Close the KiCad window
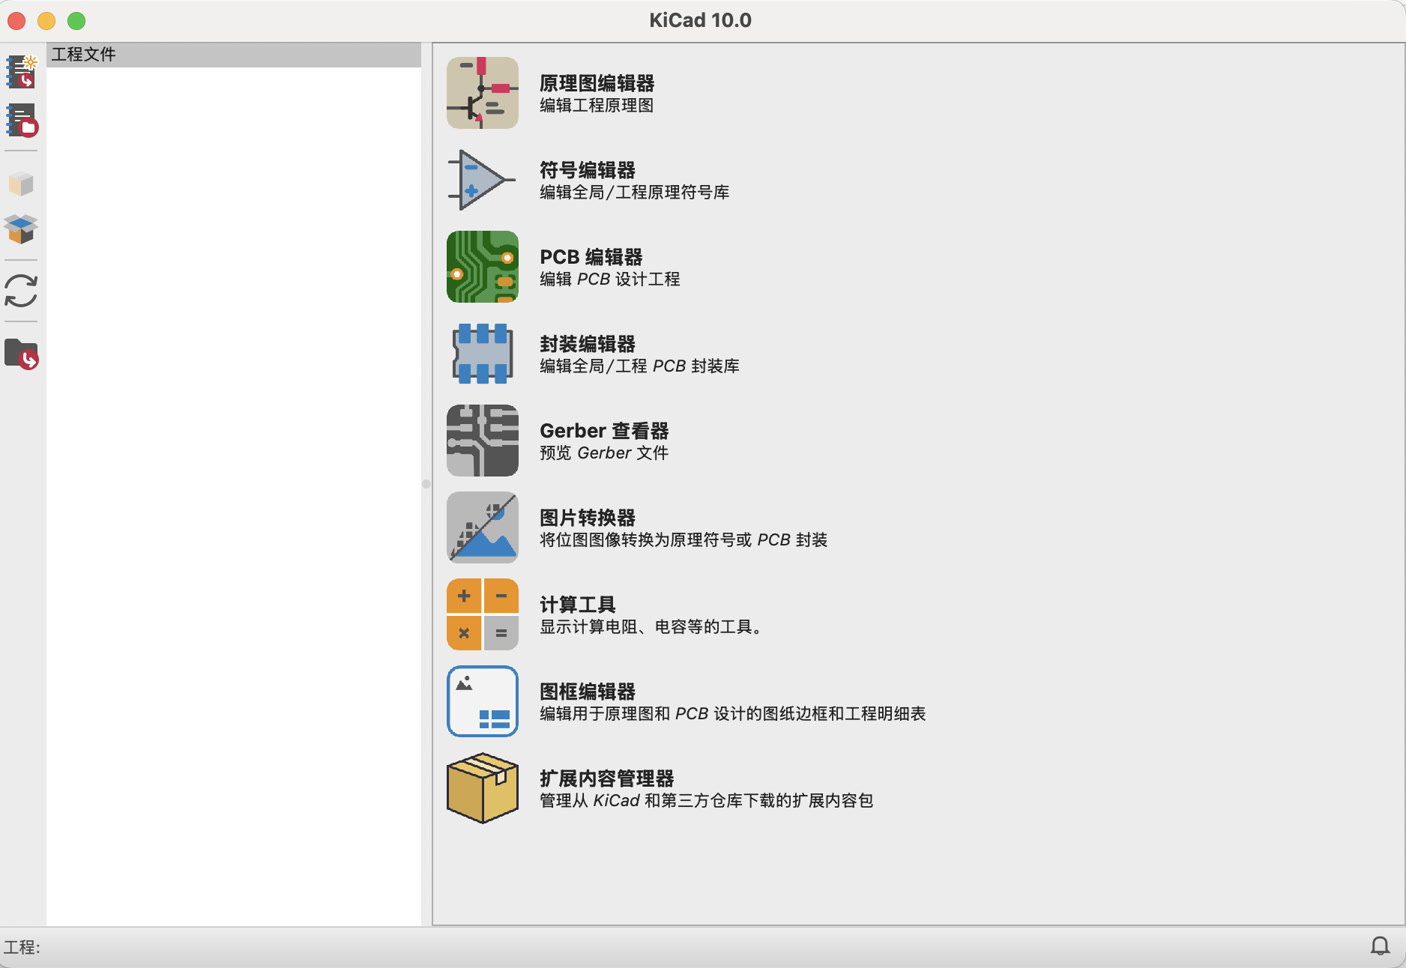 [17, 21]
